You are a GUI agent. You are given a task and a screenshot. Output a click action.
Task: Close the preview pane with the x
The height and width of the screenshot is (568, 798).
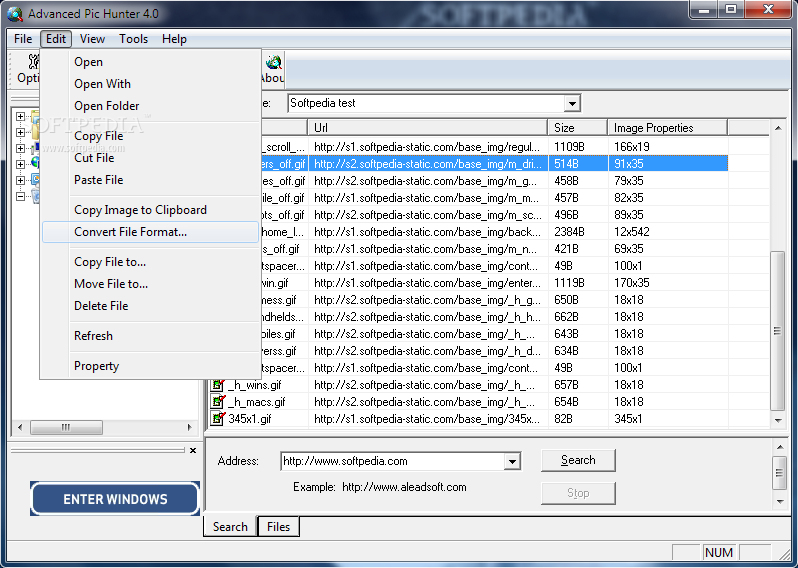(193, 450)
